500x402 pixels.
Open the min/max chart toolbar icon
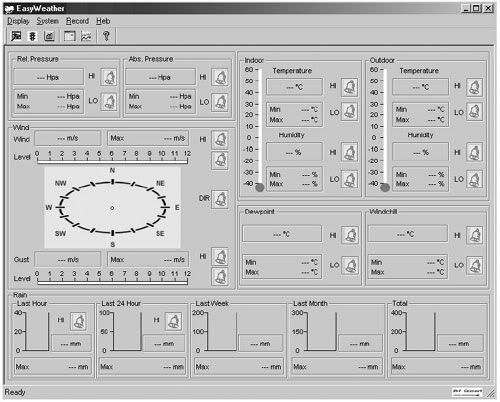[49, 36]
